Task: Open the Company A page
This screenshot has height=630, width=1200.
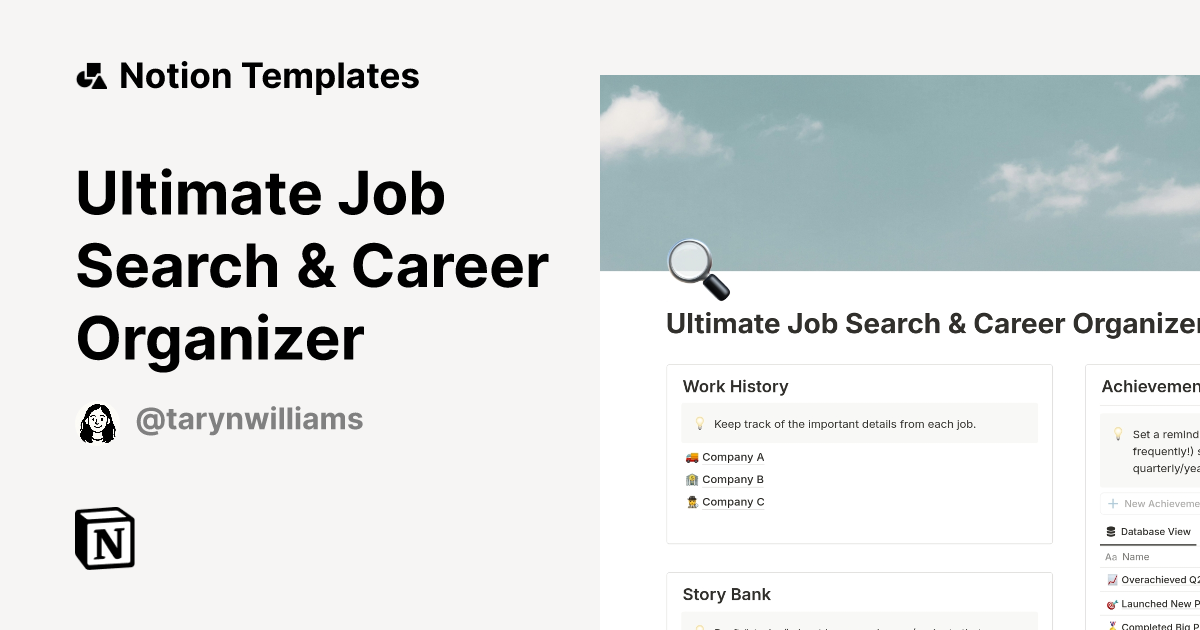Action: [x=734, y=457]
